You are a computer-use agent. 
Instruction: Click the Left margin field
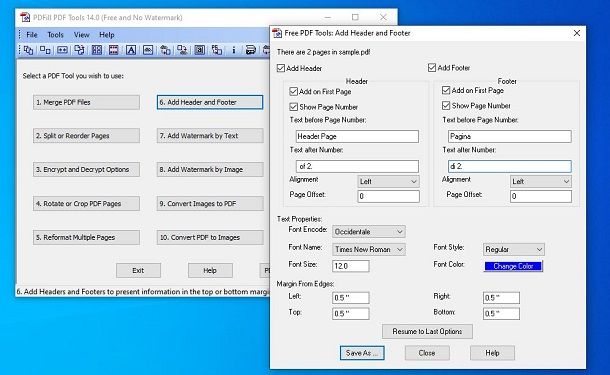click(351, 298)
